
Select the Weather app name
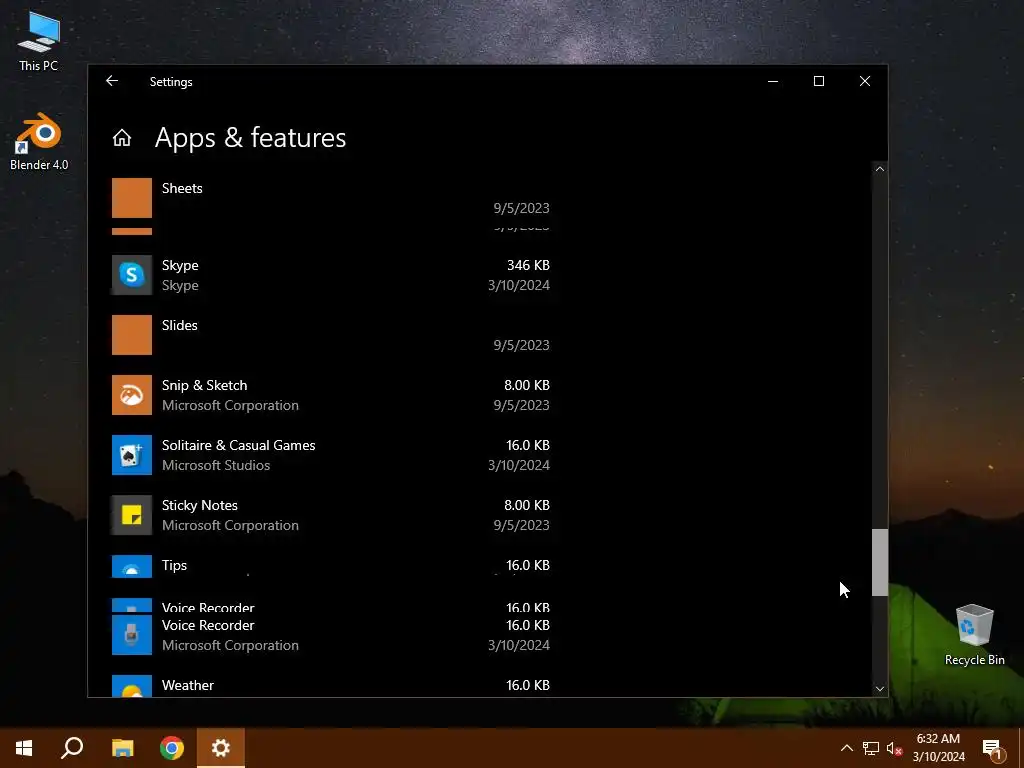[x=188, y=686]
